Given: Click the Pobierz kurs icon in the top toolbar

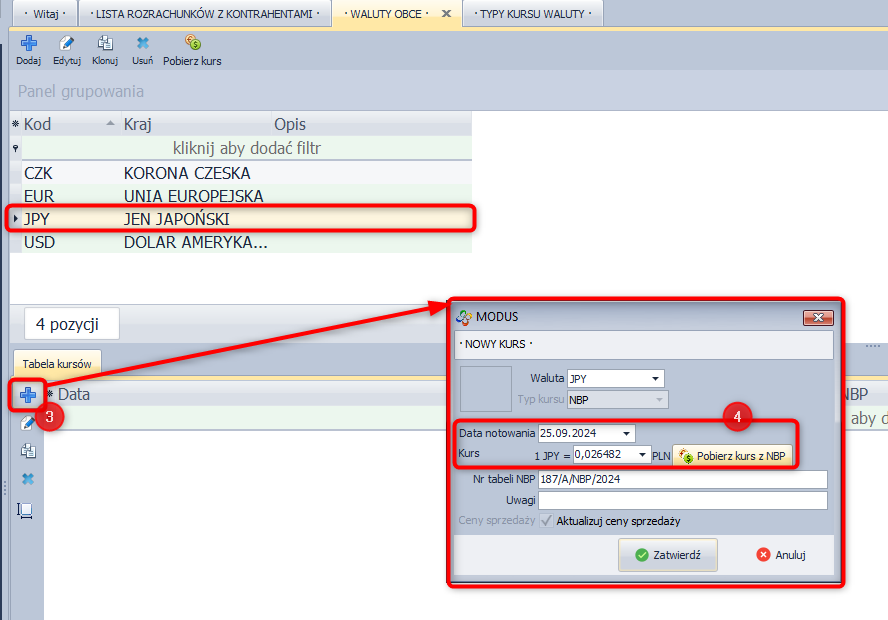Looking at the screenshot, I should click(192, 44).
